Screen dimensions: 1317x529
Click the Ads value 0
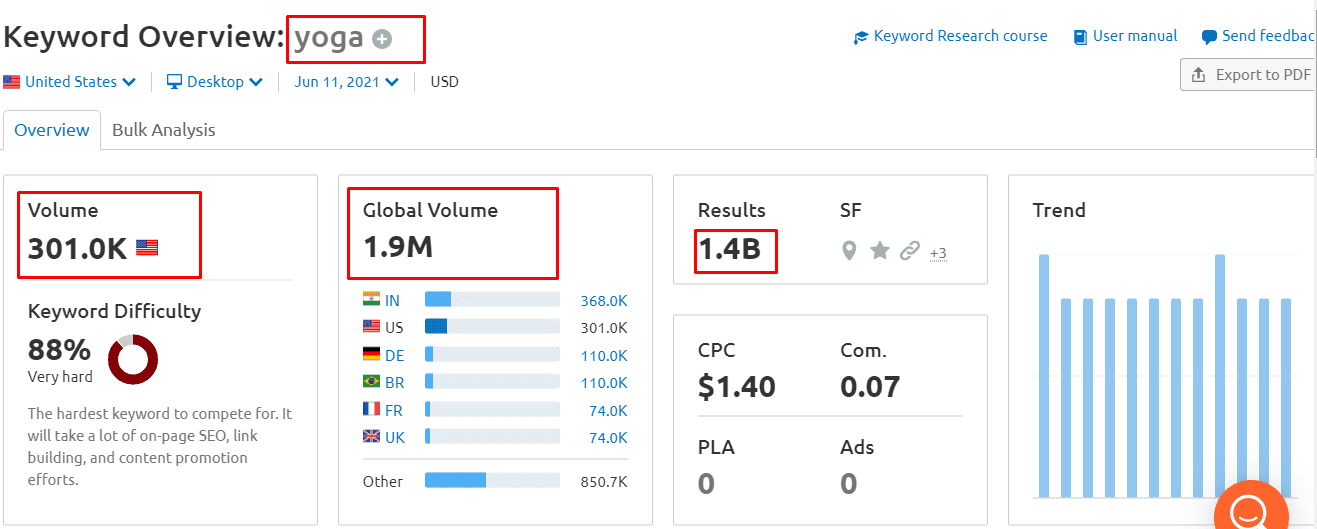click(x=849, y=484)
